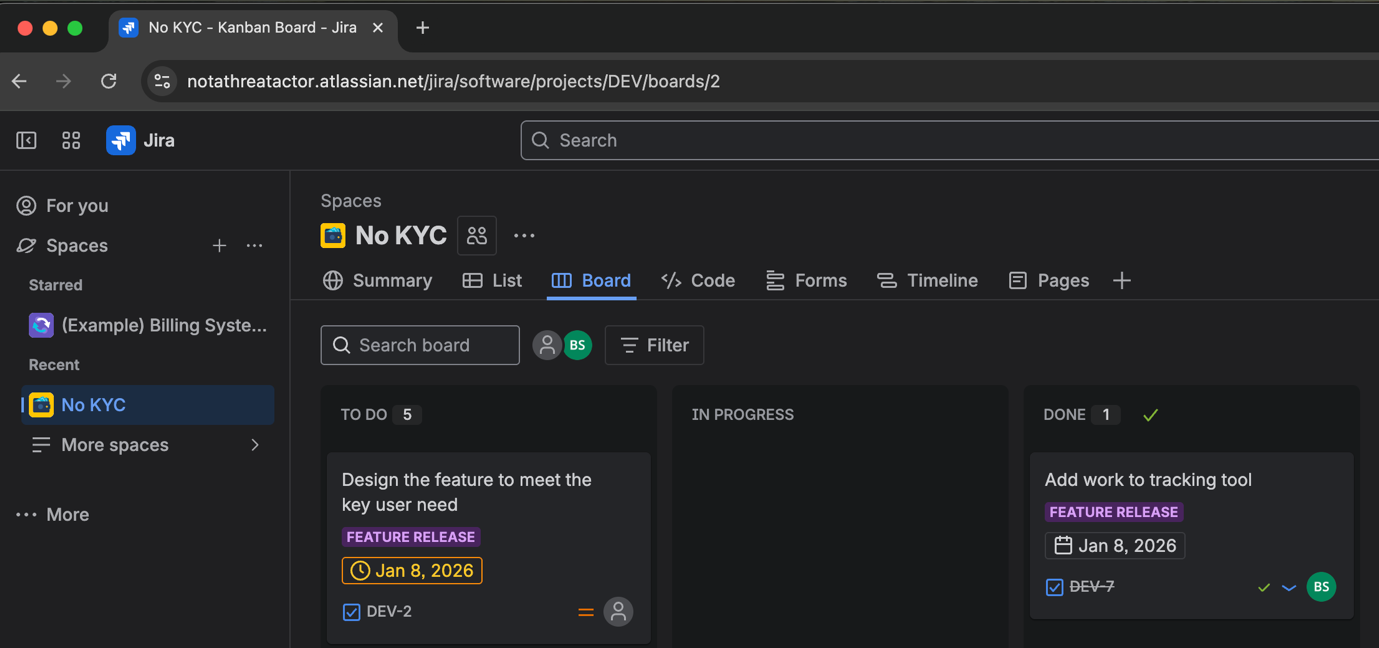Open the three-dot menu beside No KYC title
This screenshot has height=648, width=1379.
pos(524,236)
